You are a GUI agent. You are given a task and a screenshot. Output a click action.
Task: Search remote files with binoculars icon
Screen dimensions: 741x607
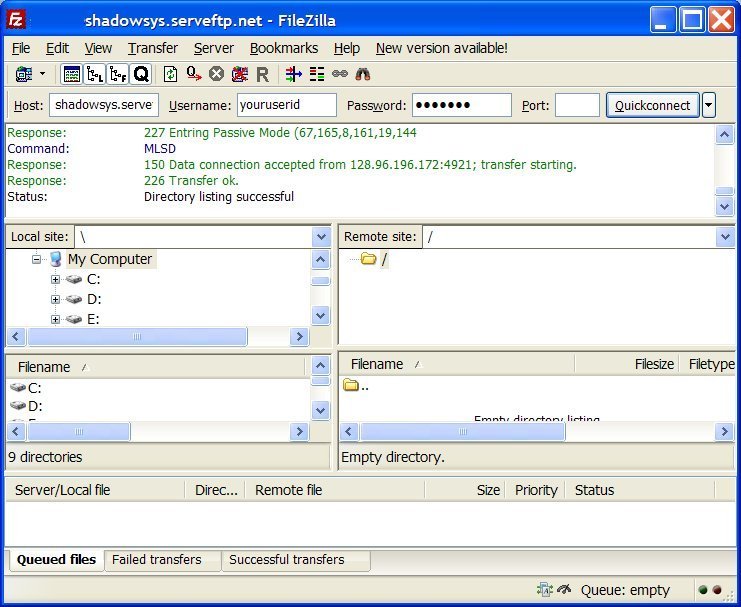tap(362, 74)
